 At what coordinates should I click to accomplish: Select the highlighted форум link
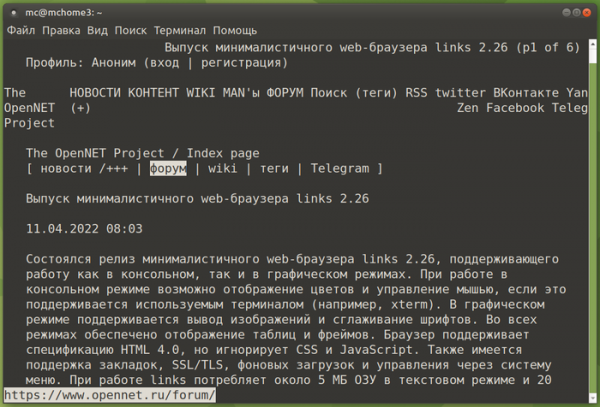tap(168, 169)
